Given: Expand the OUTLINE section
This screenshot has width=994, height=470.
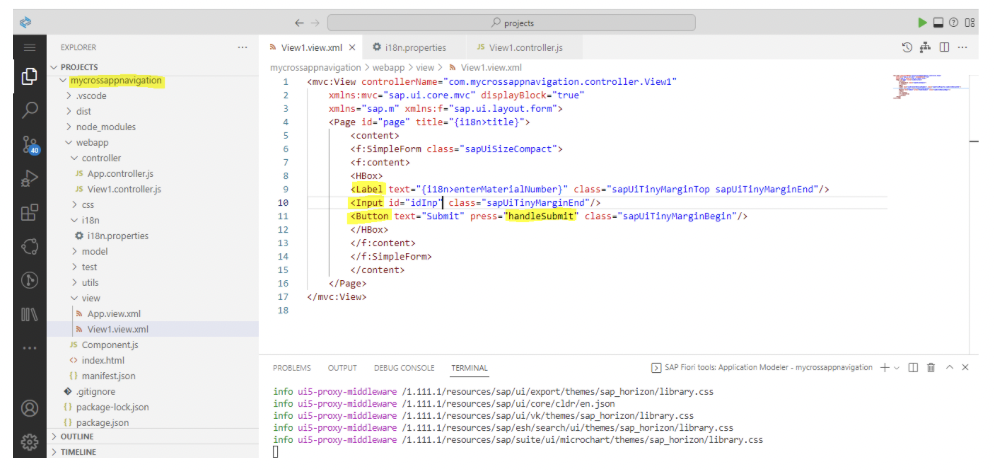Looking at the screenshot, I should [x=77, y=437].
